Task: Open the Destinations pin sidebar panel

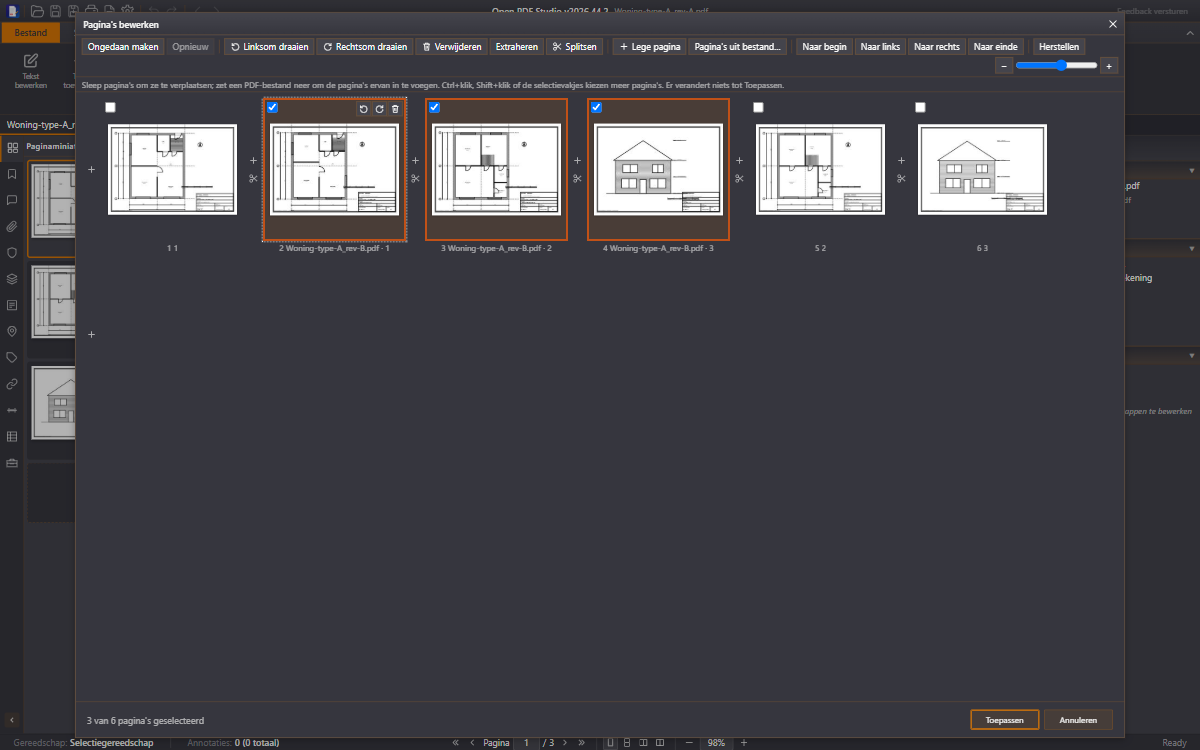Action: tap(12, 331)
